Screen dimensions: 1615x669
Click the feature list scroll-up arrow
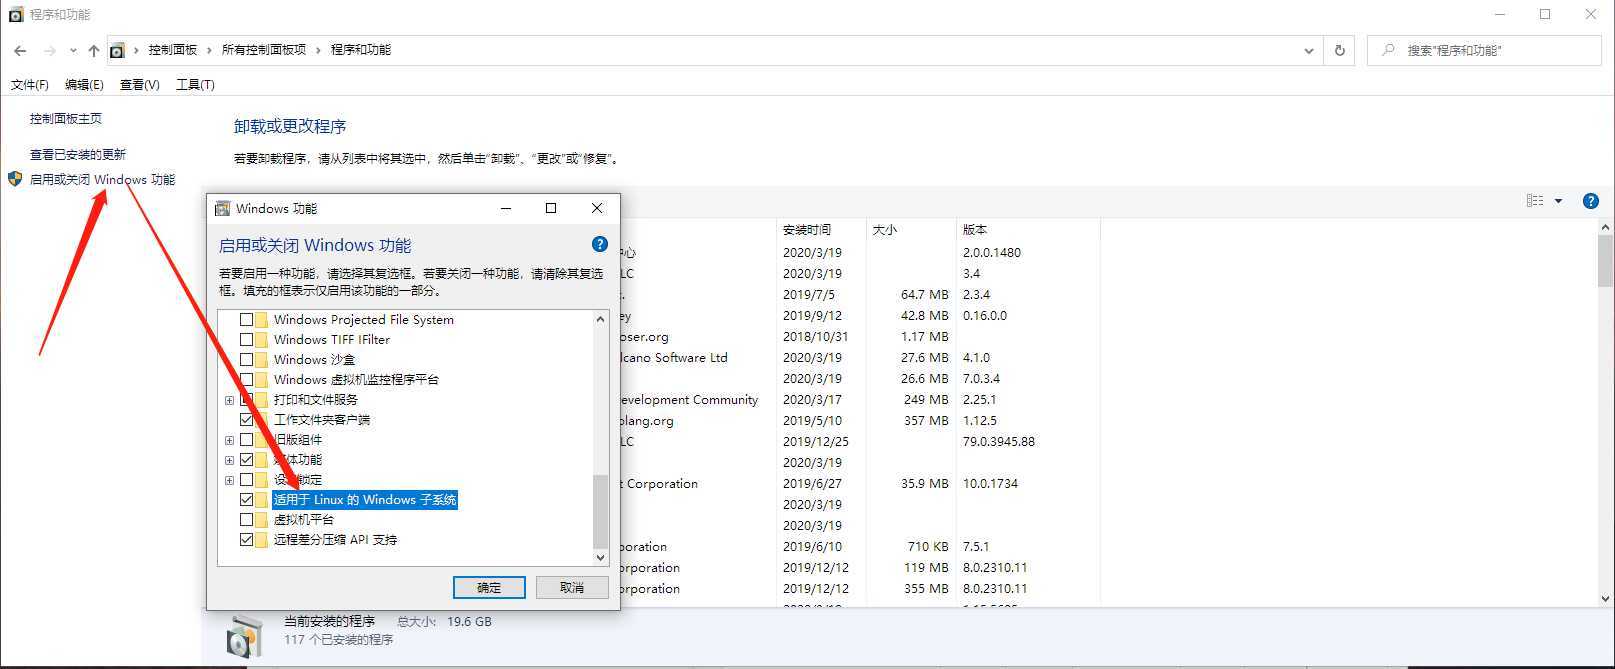pos(600,319)
